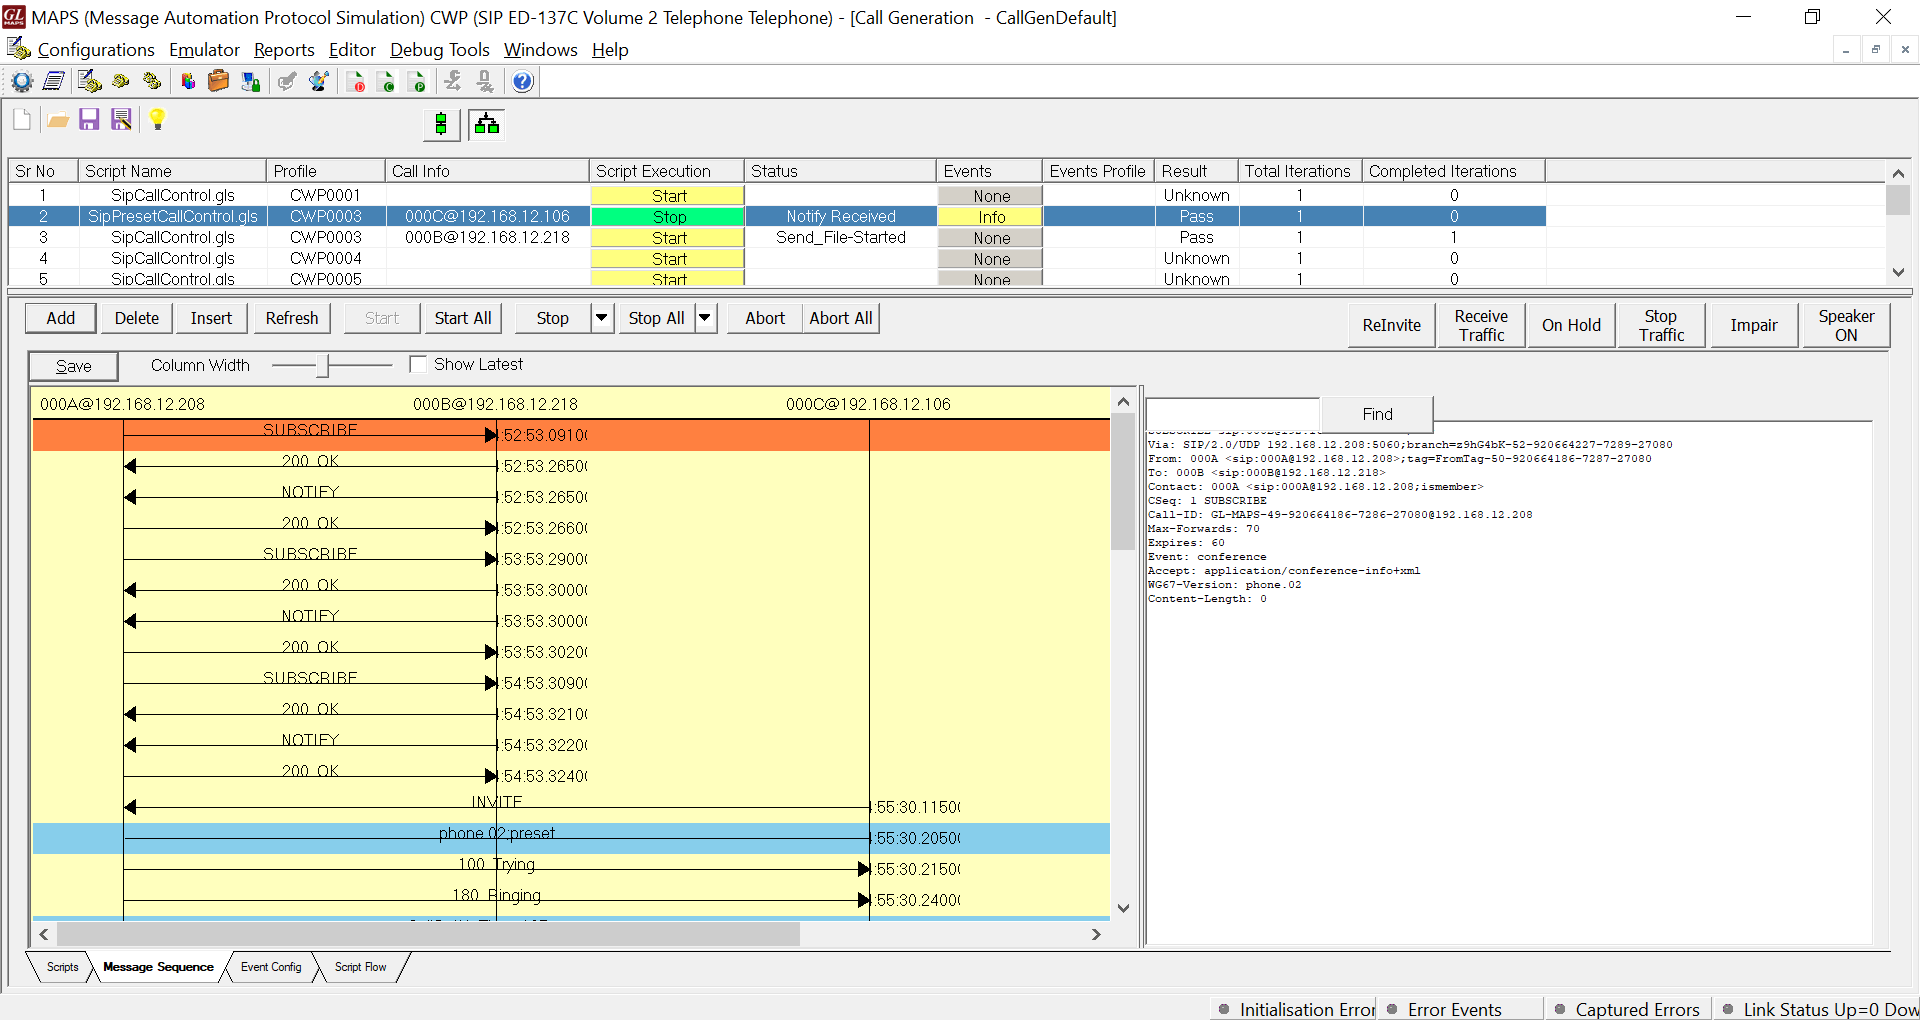The height and width of the screenshot is (1024, 1920).
Task: Click the Speaker ON button
Action: 1846,325
